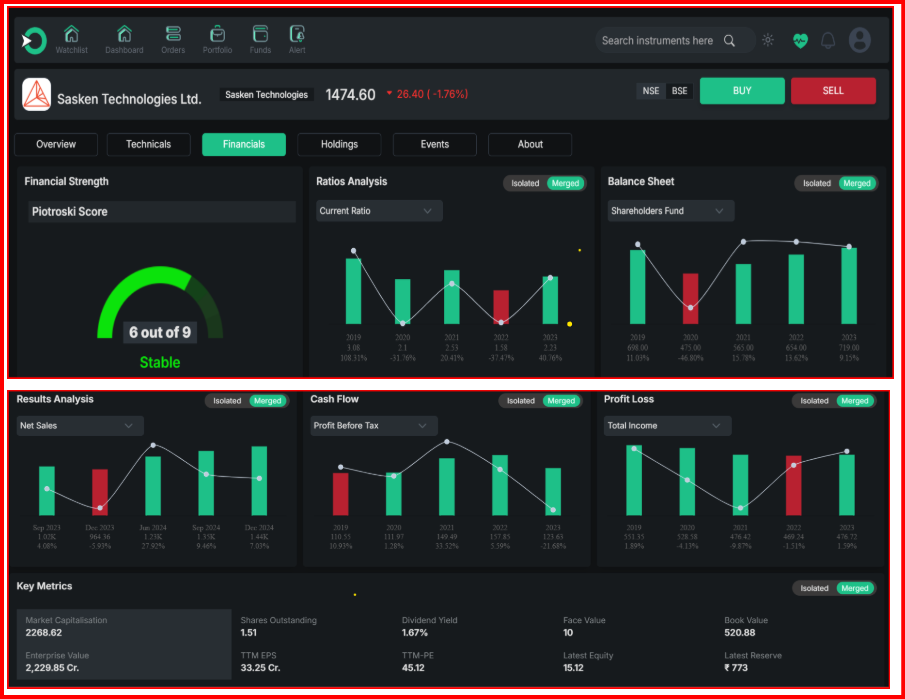This screenshot has height=699, width=905.
Task: Click the red 2022 Current Ratio bar
Action: coord(501,307)
